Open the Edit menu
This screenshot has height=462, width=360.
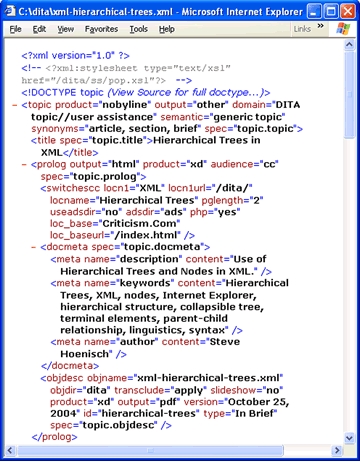(39, 29)
